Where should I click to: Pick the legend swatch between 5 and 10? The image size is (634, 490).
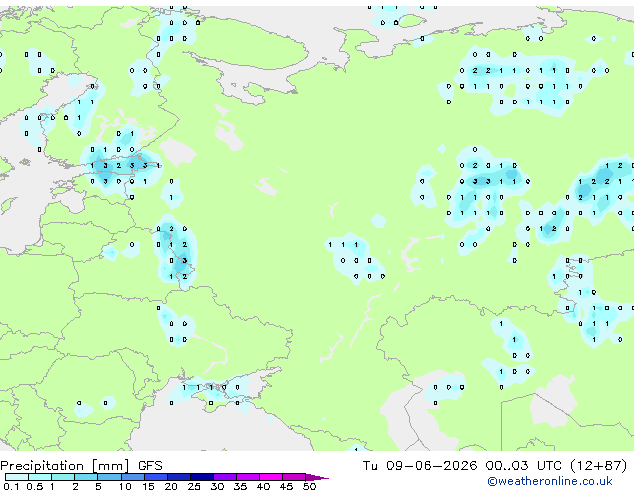click(x=110, y=477)
